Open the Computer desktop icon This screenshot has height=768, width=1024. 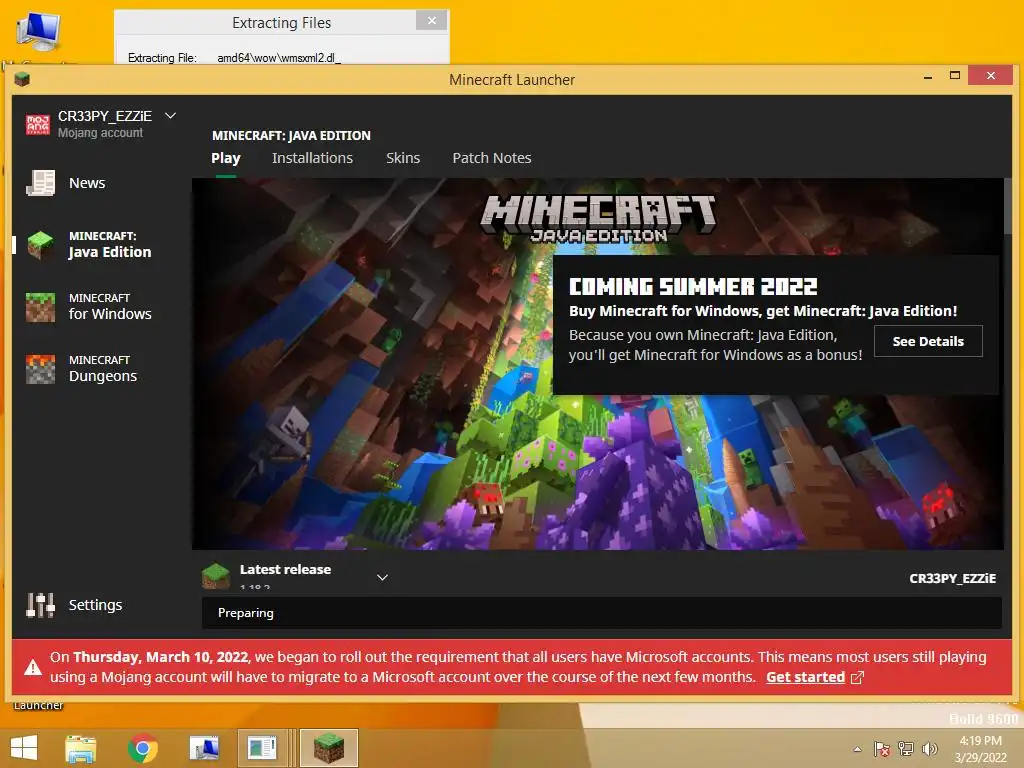tap(39, 31)
